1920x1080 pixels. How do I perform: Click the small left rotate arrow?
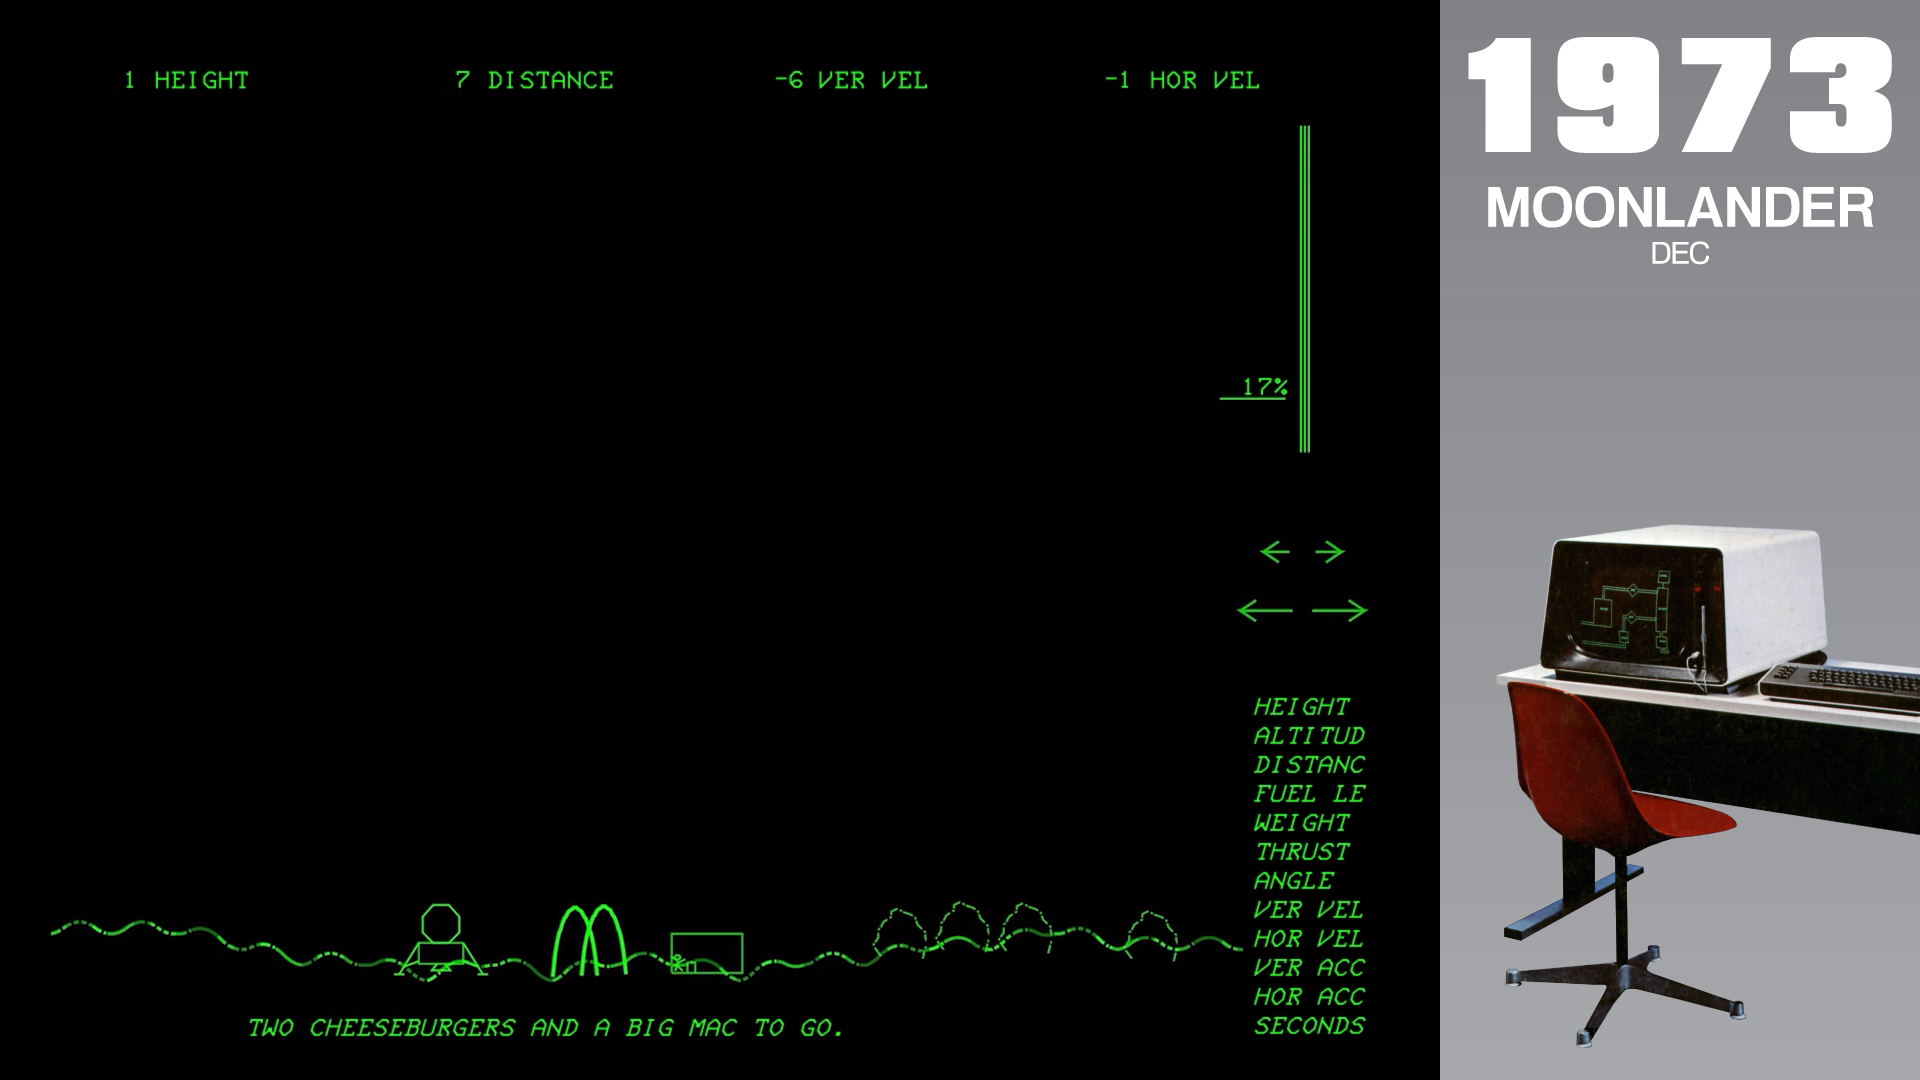[x=1275, y=552]
